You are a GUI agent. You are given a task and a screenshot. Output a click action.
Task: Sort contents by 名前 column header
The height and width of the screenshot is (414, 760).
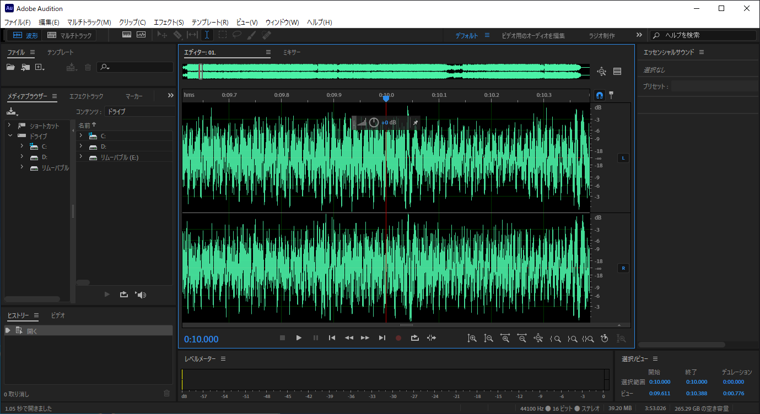pos(87,125)
